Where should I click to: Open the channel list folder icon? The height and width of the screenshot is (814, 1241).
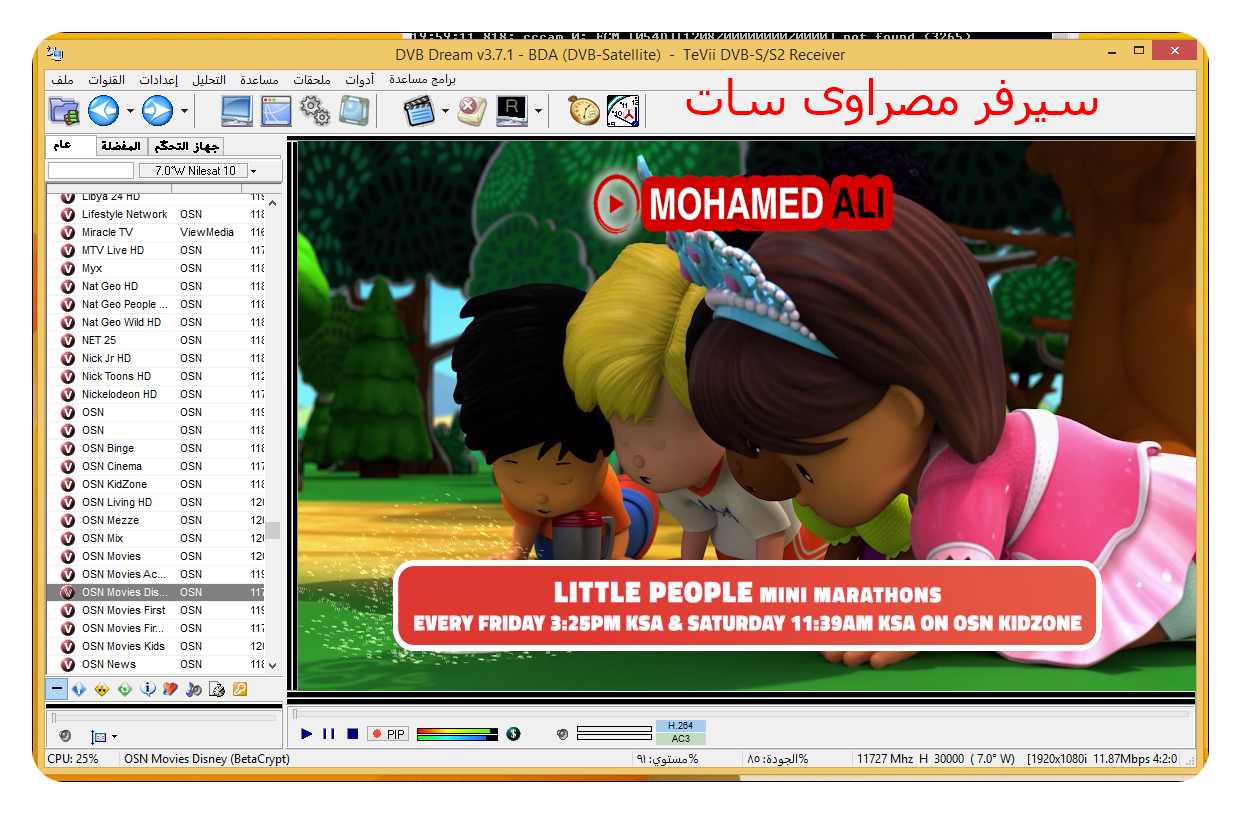[x=65, y=110]
